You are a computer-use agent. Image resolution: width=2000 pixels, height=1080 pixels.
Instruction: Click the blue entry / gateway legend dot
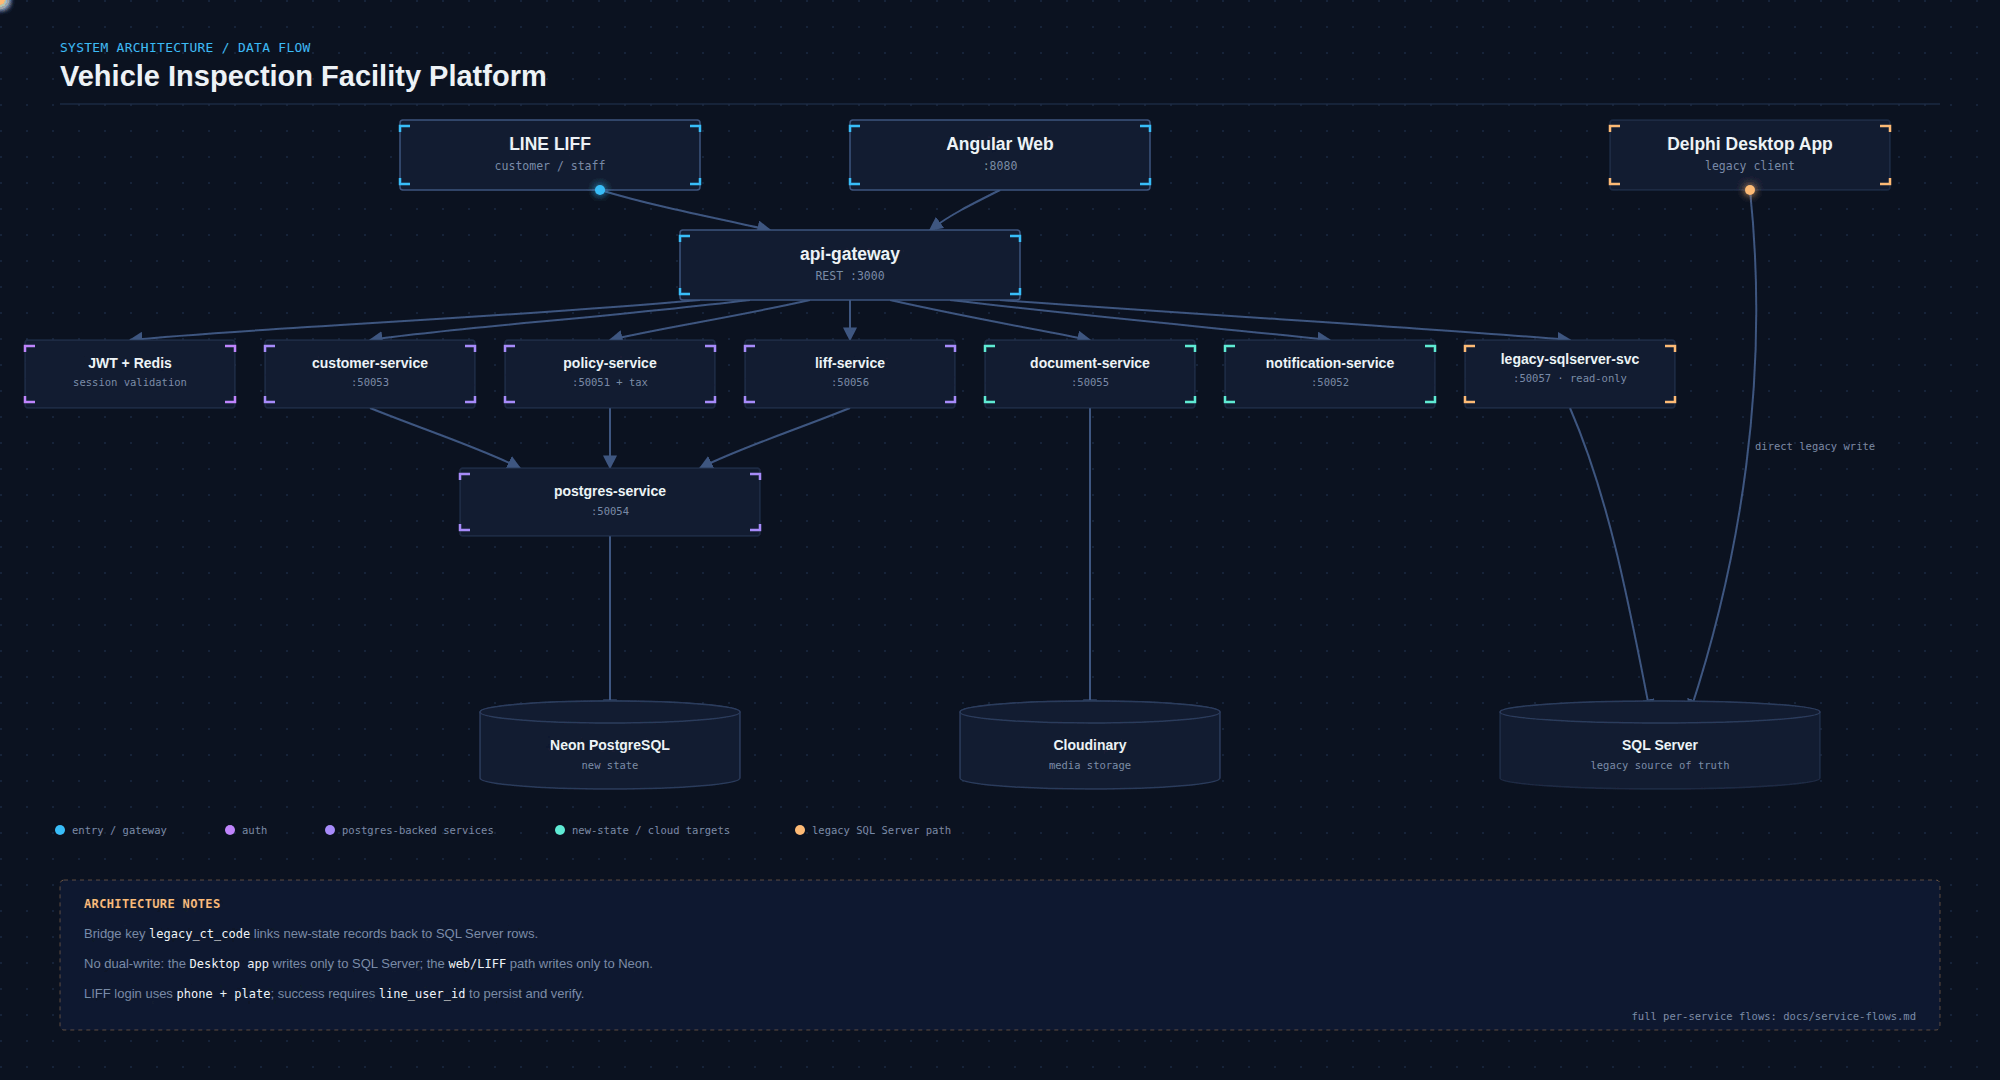pyautogui.click(x=60, y=830)
